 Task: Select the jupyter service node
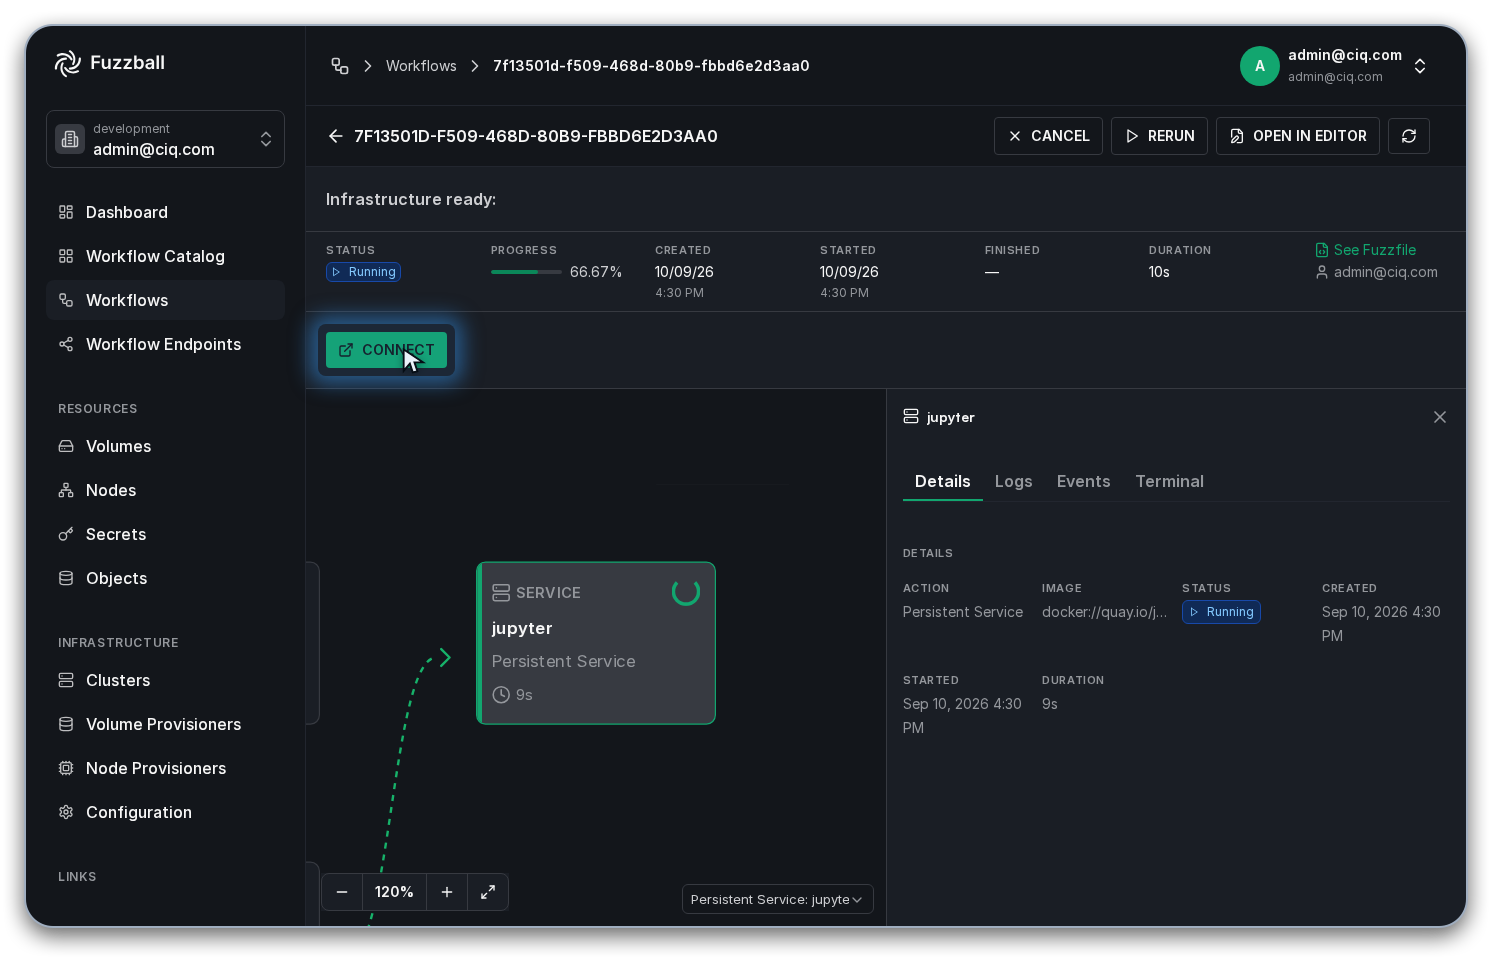(x=596, y=643)
